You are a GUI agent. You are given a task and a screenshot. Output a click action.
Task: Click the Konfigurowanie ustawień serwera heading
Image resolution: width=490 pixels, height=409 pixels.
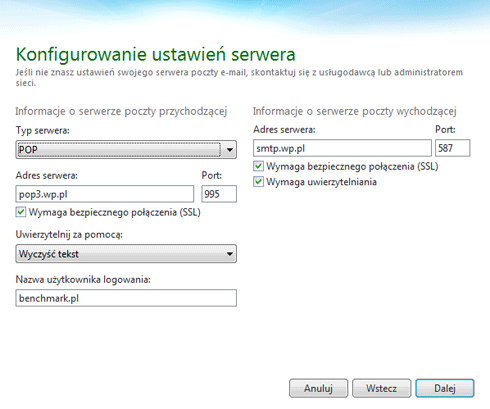click(155, 55)
